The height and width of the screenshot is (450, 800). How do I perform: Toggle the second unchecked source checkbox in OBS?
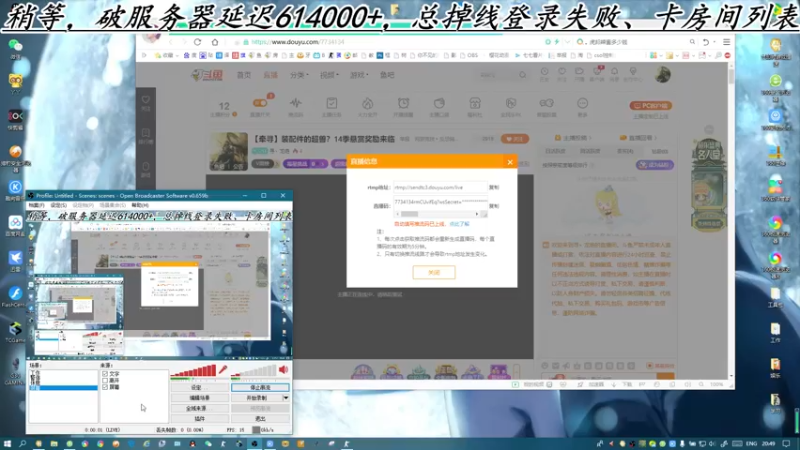coord(105,381)
